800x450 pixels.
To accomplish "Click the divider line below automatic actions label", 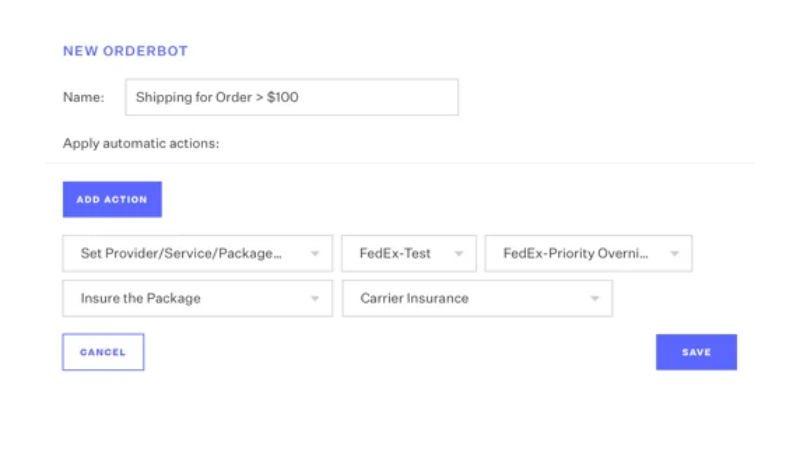I will coord(400,163).
